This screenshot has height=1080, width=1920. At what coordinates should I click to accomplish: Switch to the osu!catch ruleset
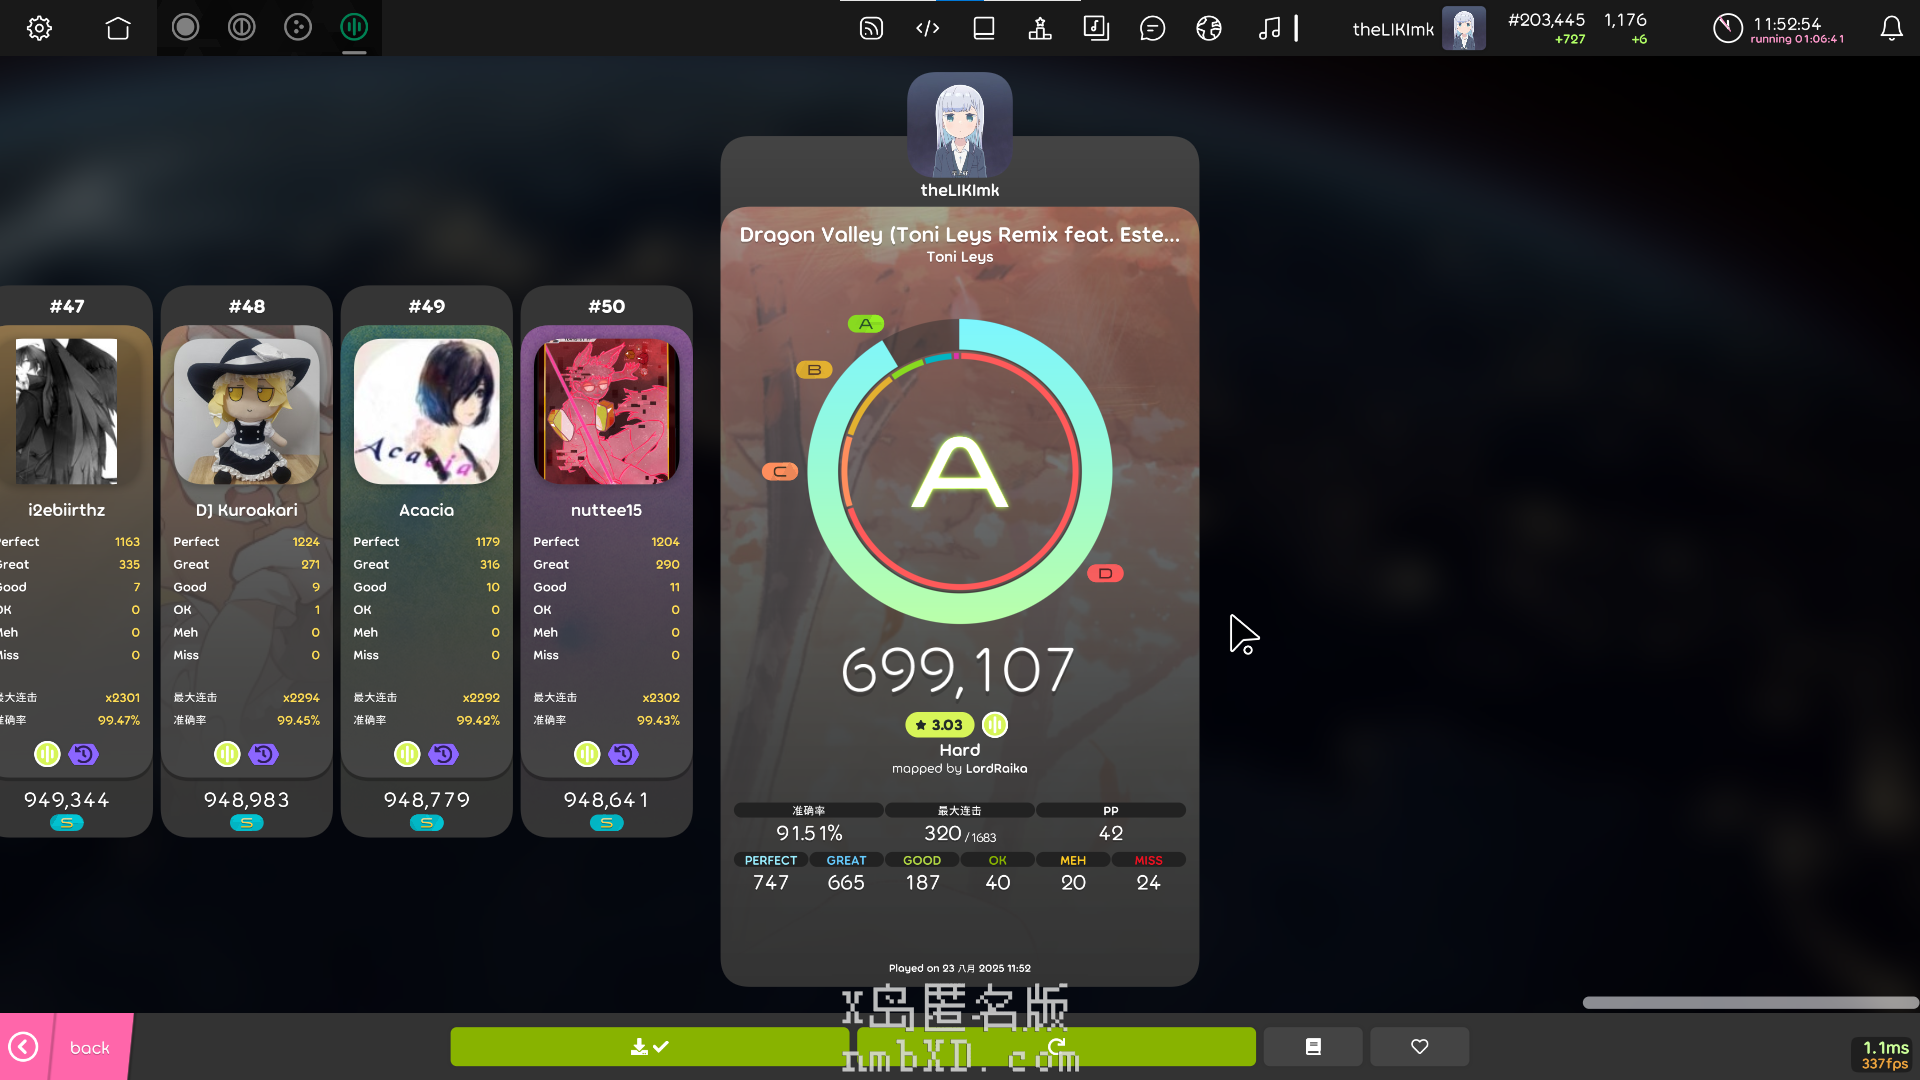[298, 28]
